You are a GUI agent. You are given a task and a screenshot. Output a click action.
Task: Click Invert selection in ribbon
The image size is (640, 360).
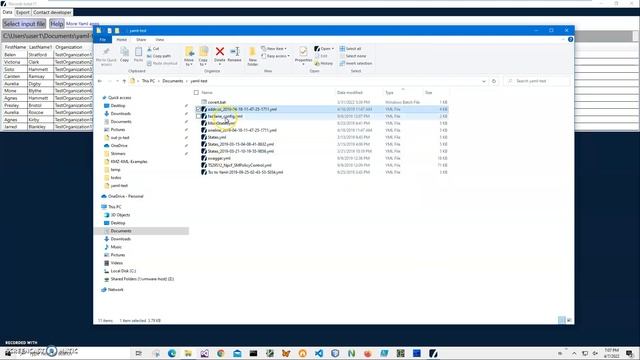356,63
